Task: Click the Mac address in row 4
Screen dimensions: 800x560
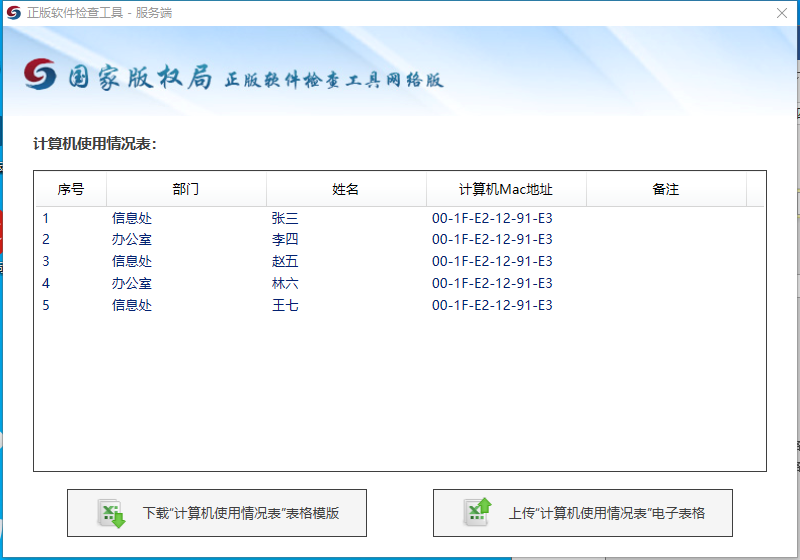Action: tap(492, 283)
